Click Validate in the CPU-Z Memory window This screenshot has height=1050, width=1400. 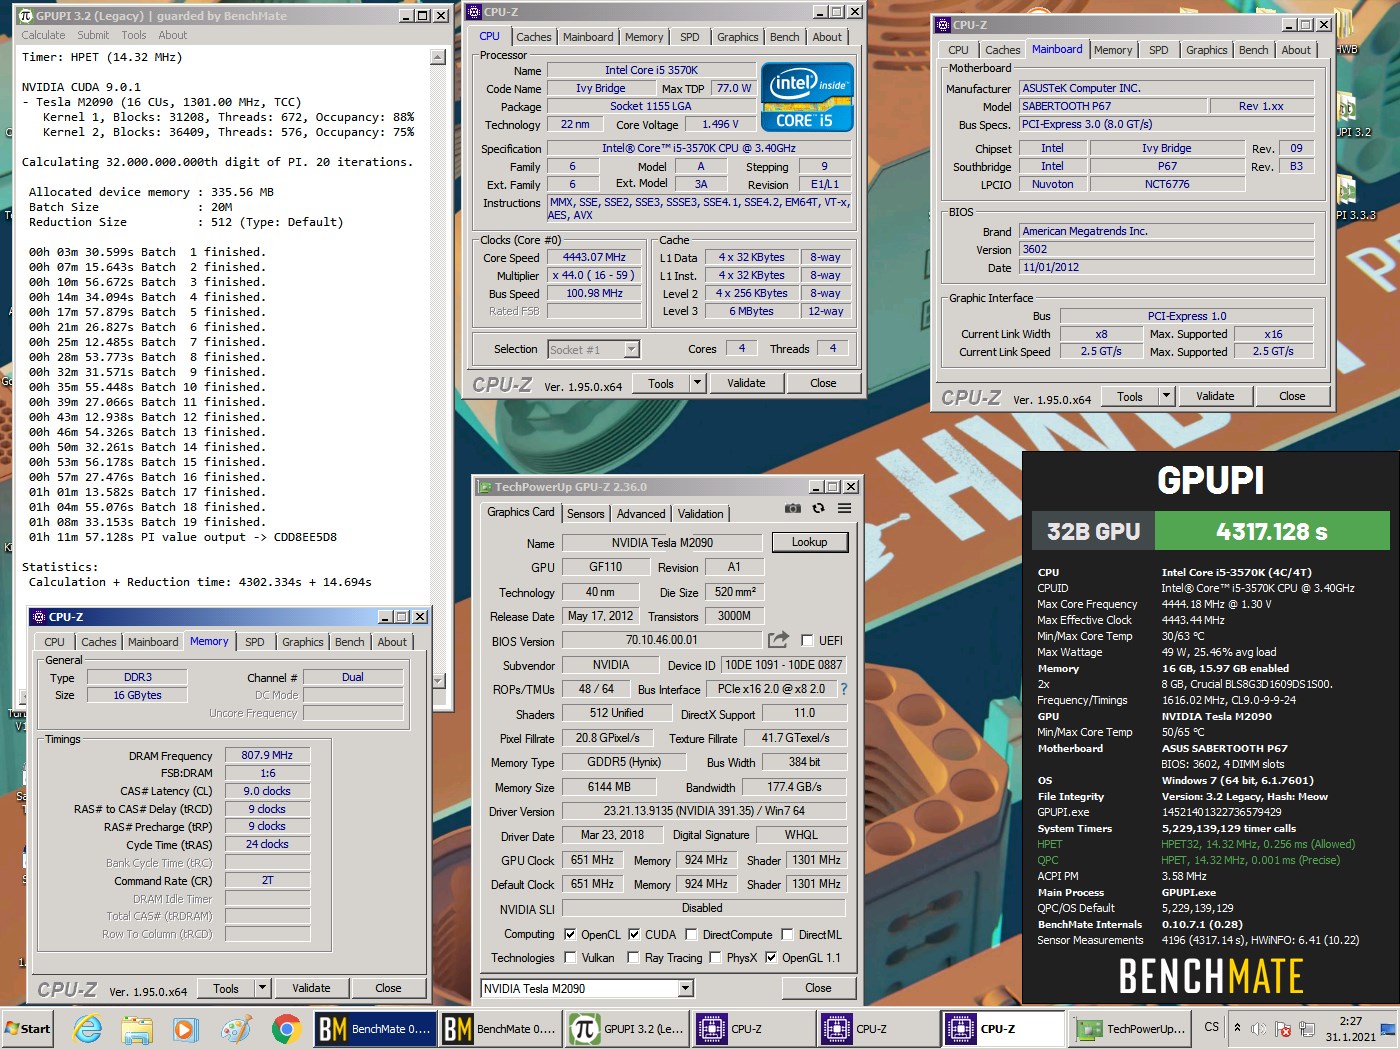point(311,988)
